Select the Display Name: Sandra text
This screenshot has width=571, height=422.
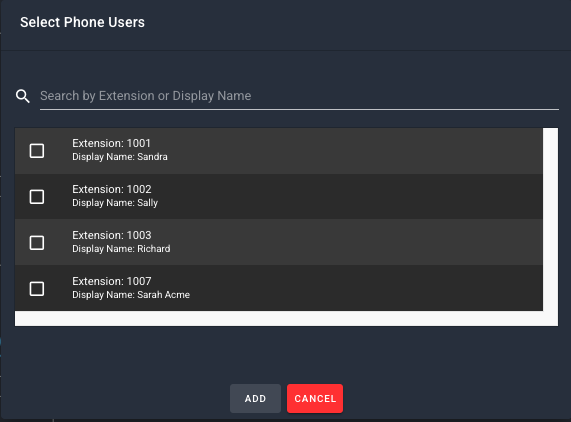pyautogui.click(x=120, y=157)
